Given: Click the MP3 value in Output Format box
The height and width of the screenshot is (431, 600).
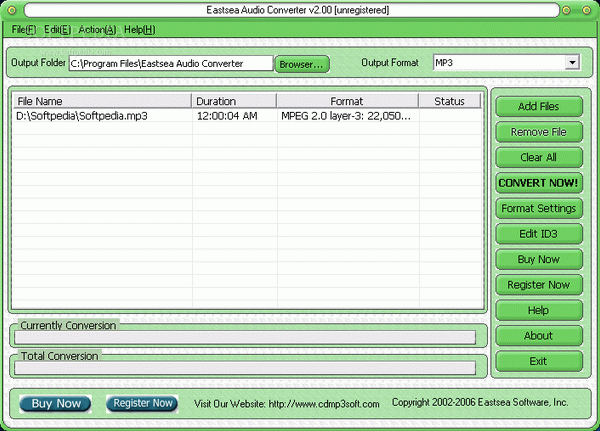Looking at the screenshot, I should click(x=444, y=62).
